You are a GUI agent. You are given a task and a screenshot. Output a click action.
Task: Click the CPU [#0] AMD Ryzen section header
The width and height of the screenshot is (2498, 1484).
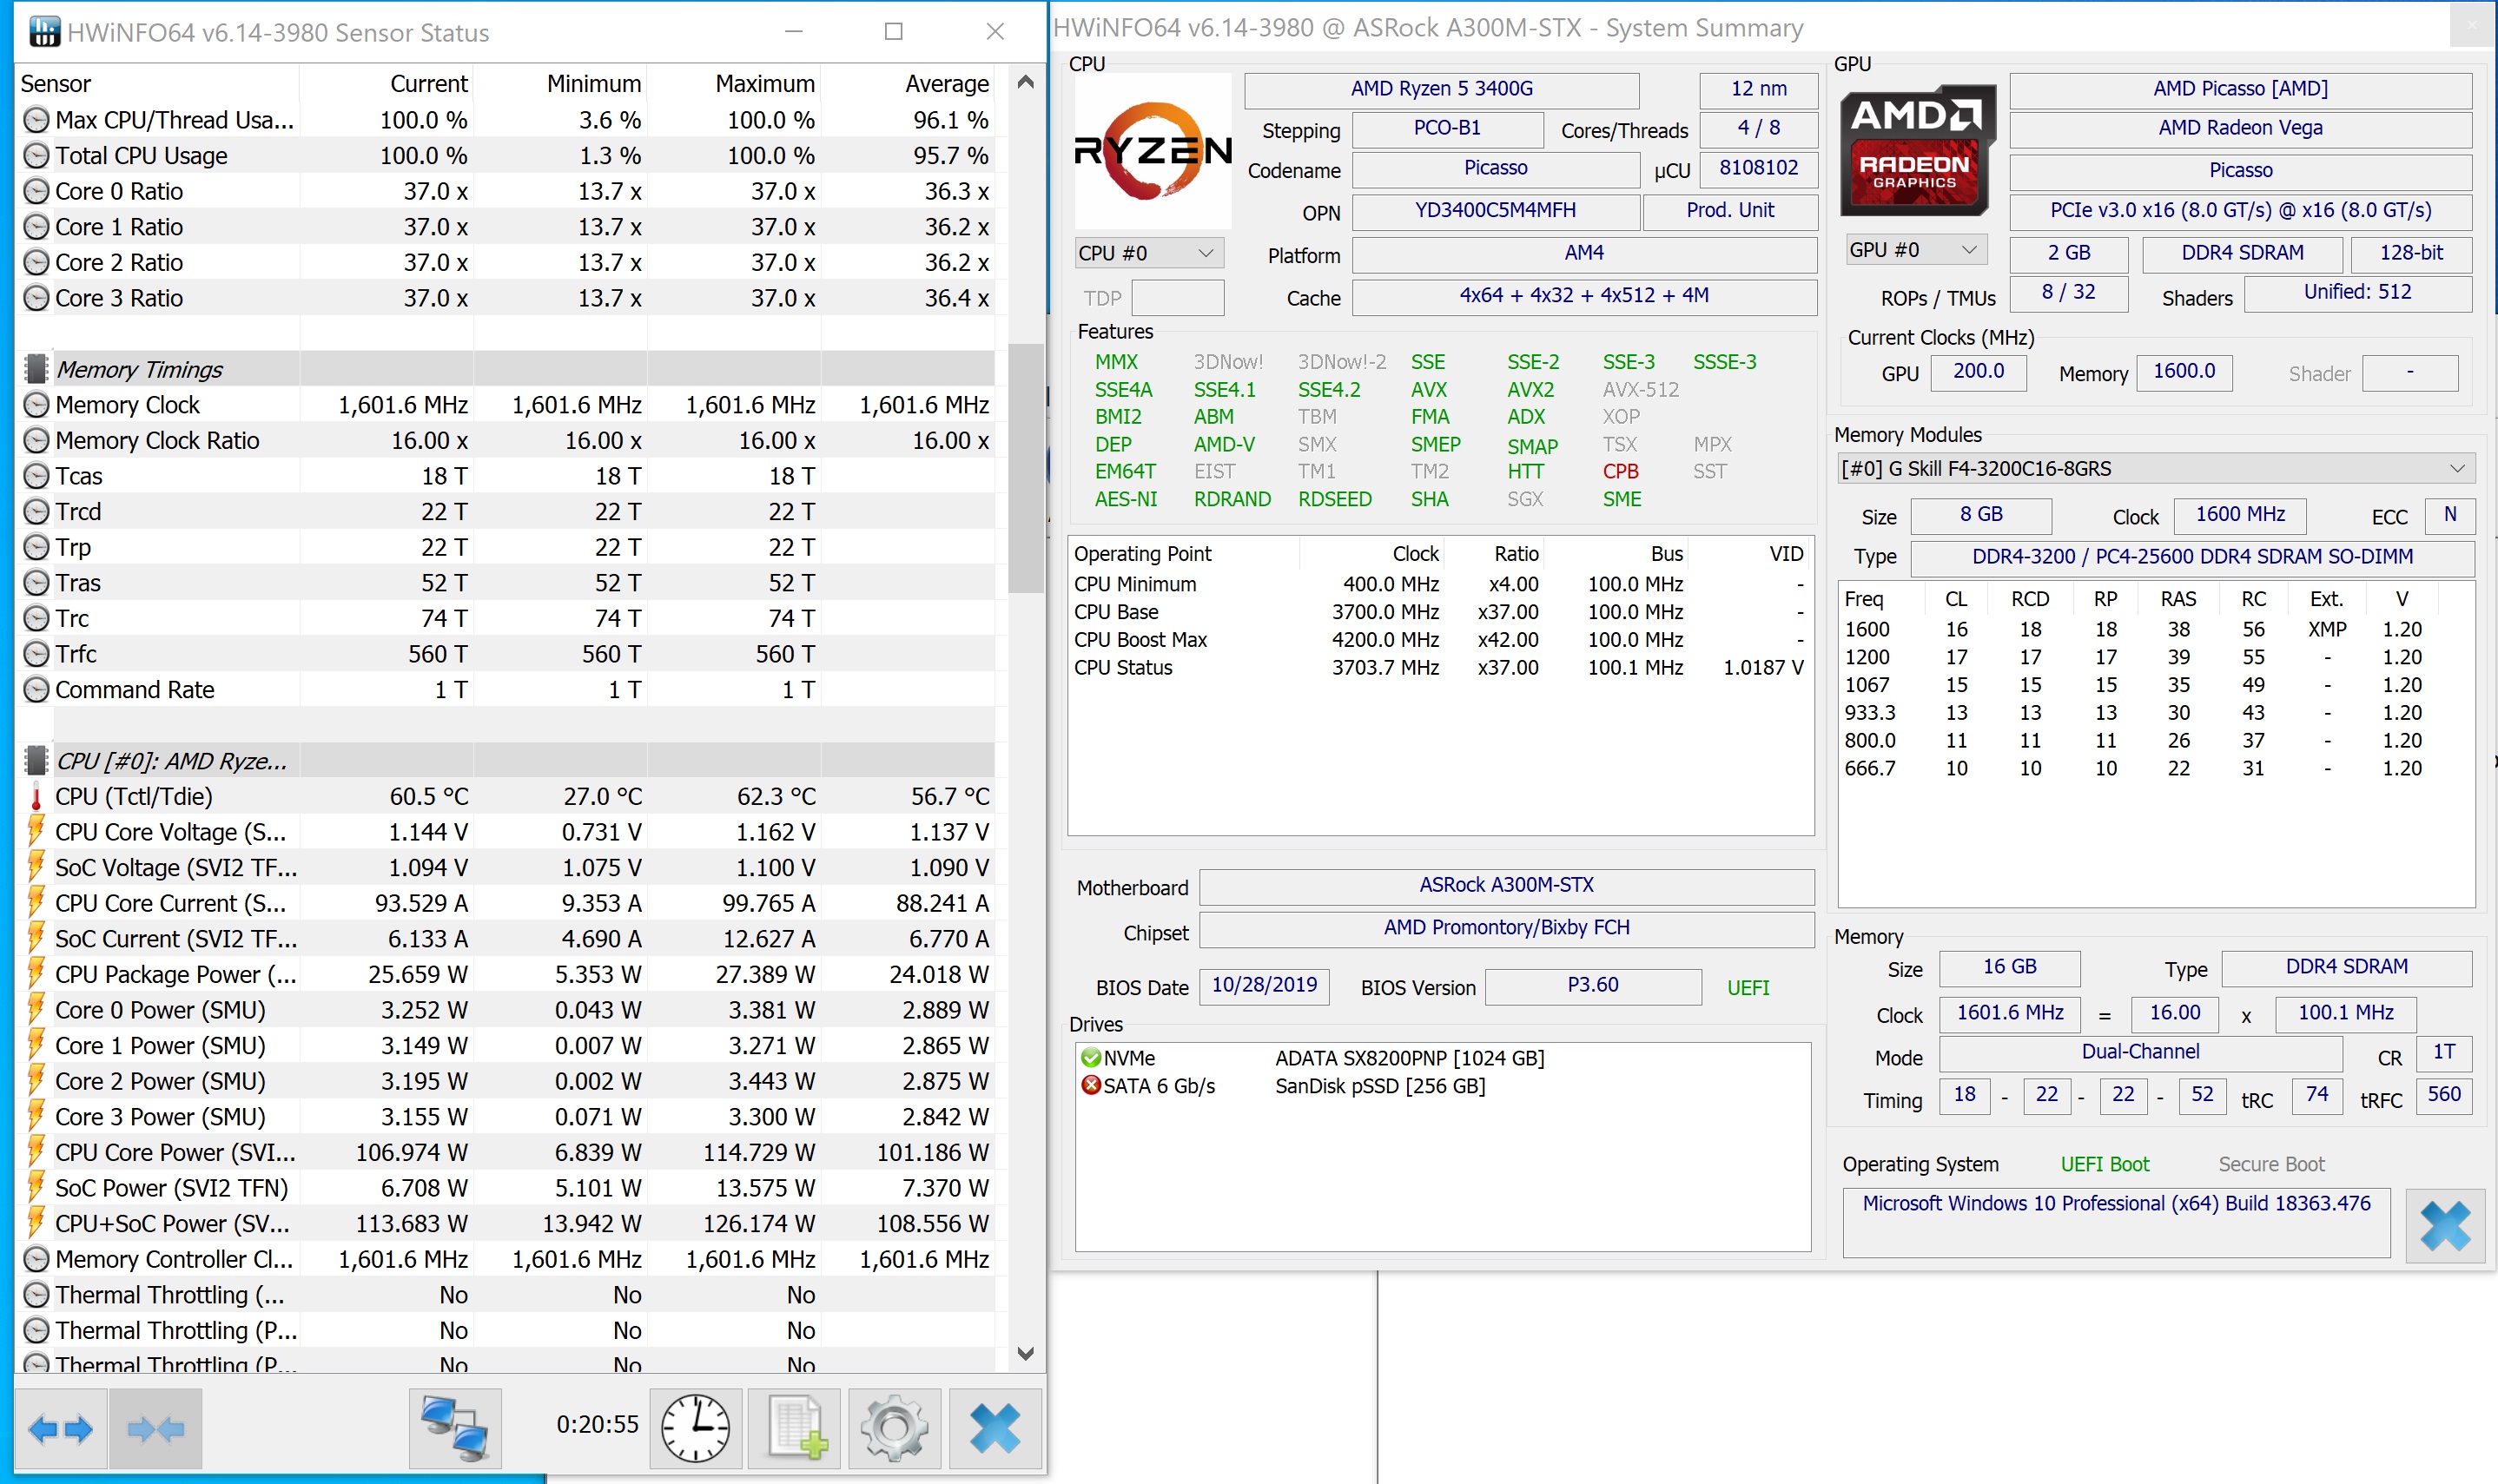point(170,761)
